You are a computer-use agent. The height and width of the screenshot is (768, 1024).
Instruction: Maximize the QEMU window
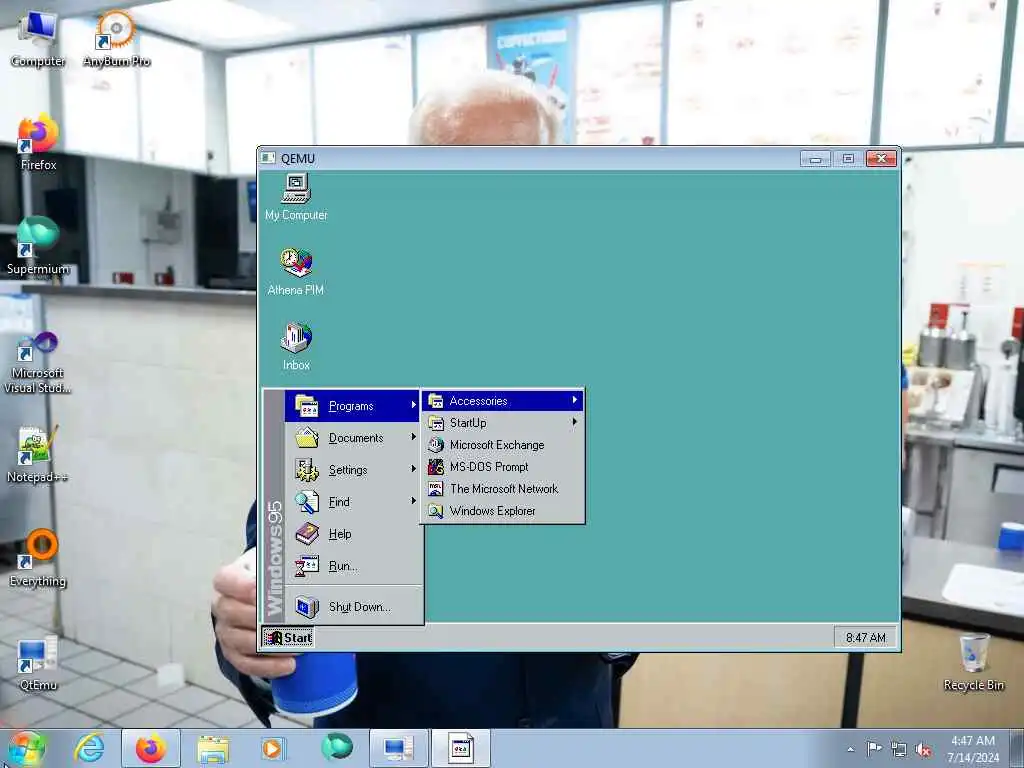click(x=848, y=159)
